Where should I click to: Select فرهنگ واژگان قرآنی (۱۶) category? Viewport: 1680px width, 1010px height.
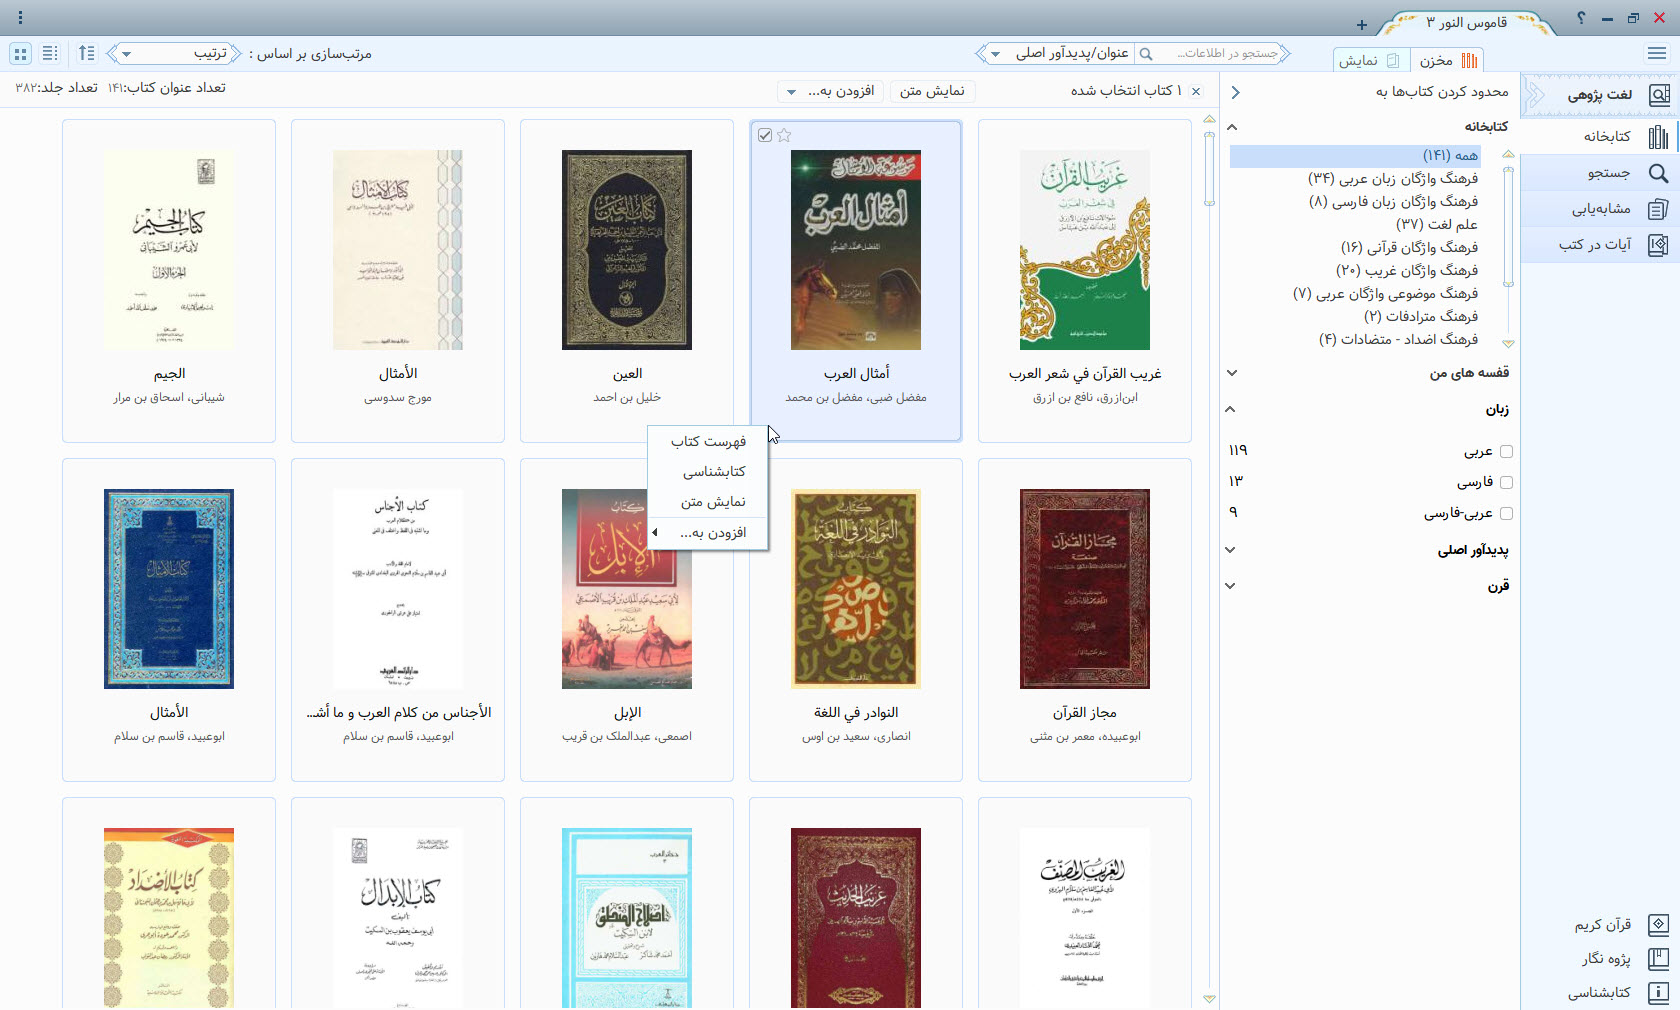[x=1409, y=248]
